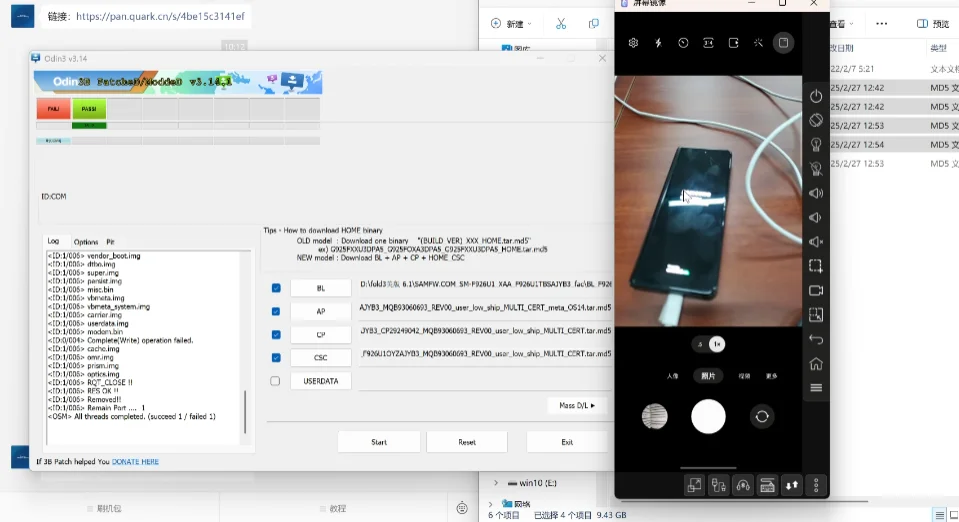This screenshot has height=522, width=959.
Task: Expand the win10 (E:) drive node
Action: 496,483
